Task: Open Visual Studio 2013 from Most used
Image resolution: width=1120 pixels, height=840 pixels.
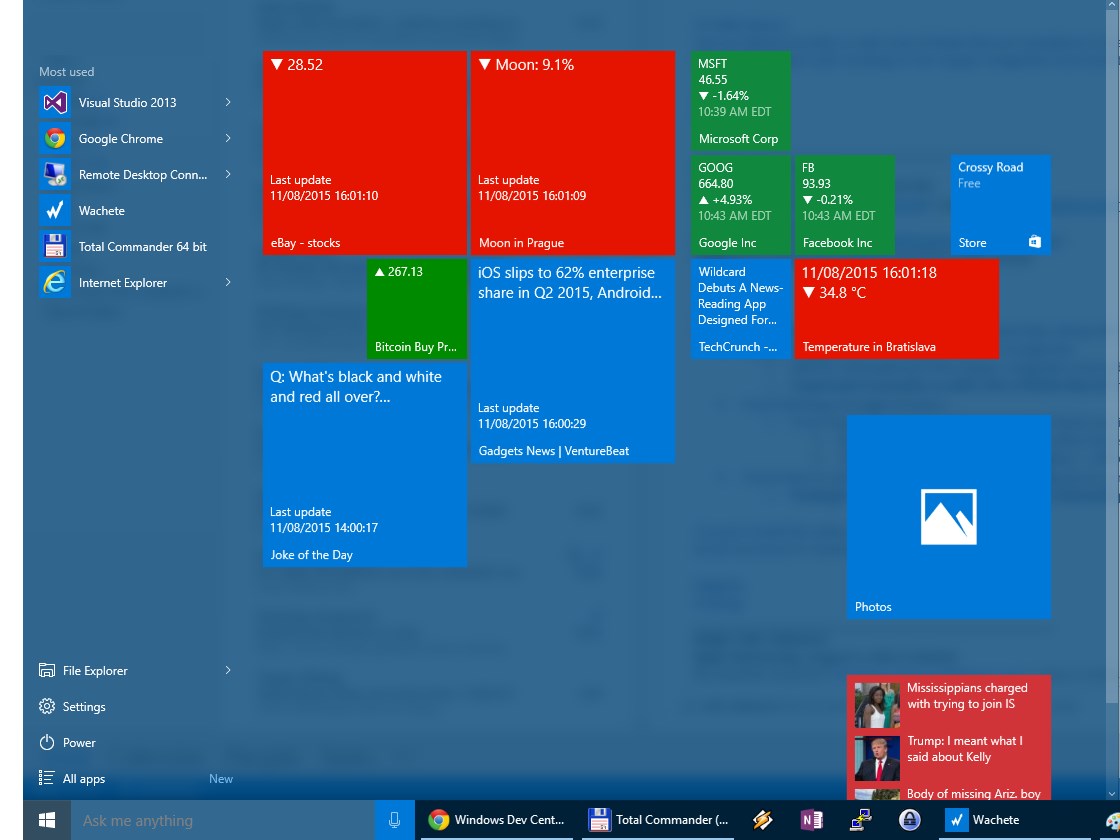Action: click(x=127, y=103)
